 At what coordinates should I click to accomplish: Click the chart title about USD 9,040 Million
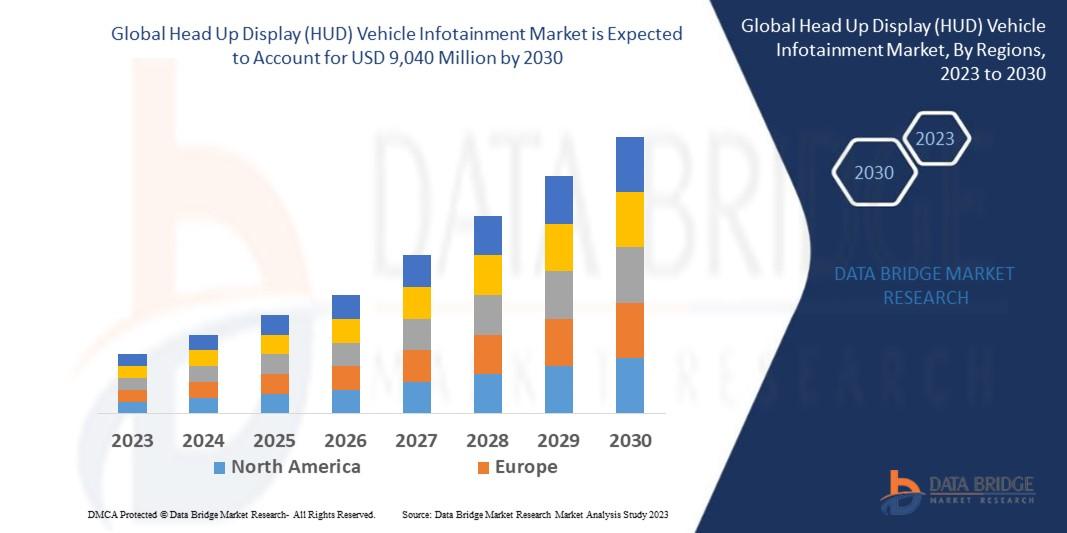tap(396, 46)
